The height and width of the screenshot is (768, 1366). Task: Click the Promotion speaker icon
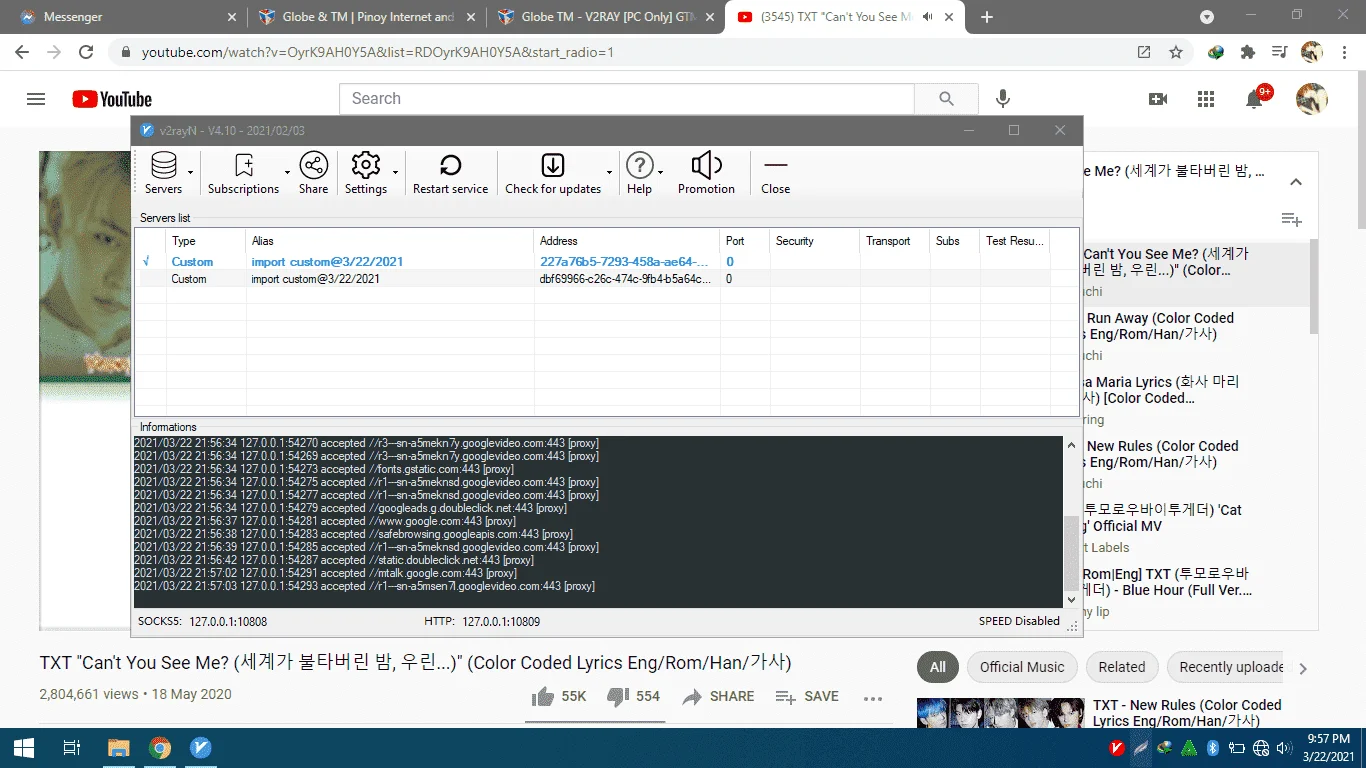[706, 174]
